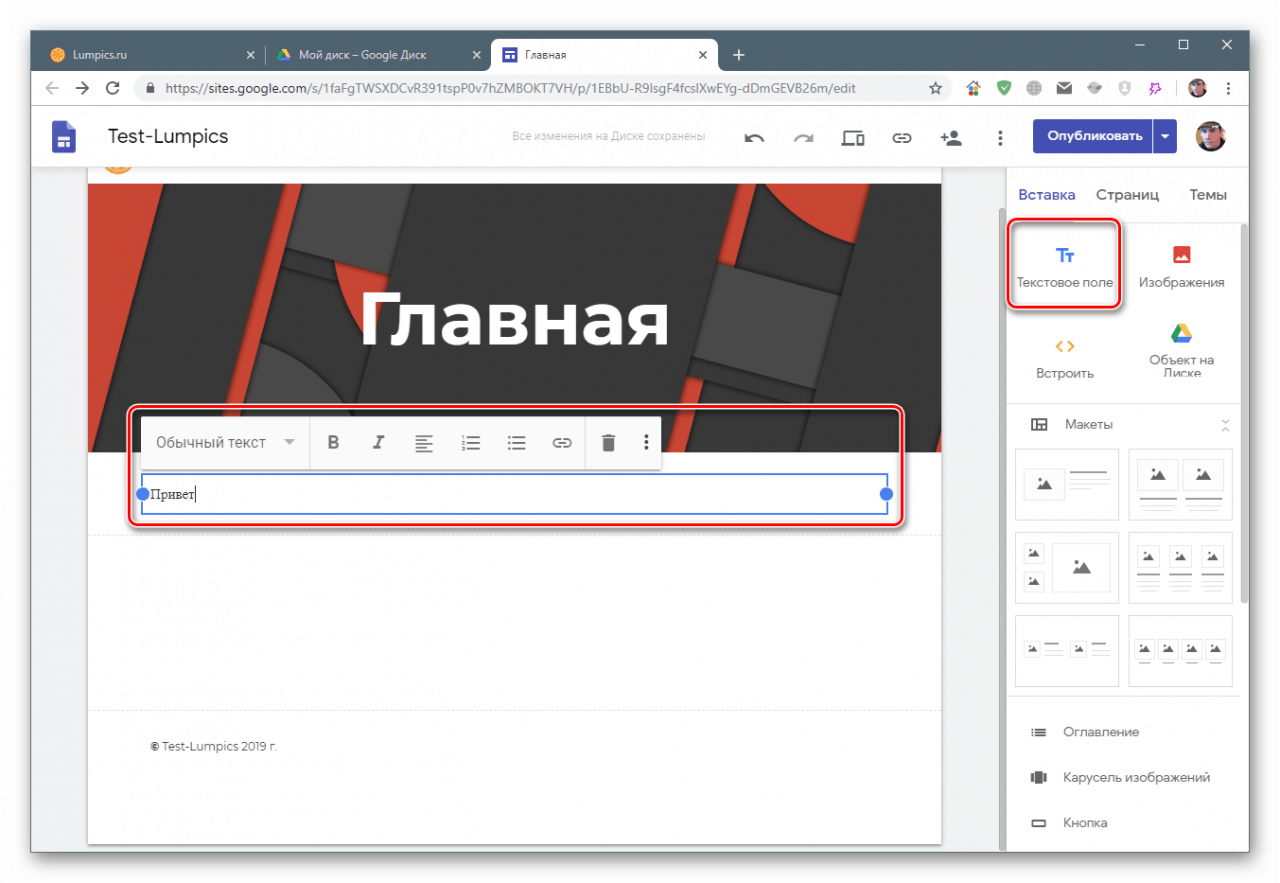Copy the published site link

[x=902, y=138]
